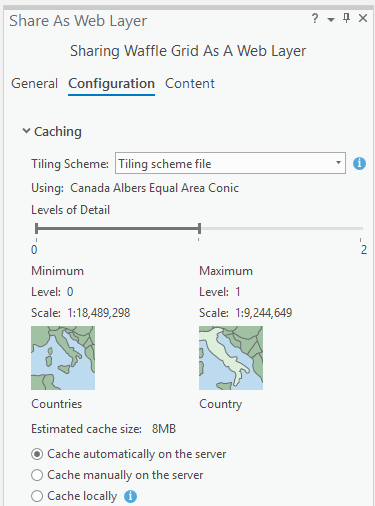This screenshot has width=375, height=506.
Task: Click the Countries minimum scale thumbnail
Action: tap(63, 358)
